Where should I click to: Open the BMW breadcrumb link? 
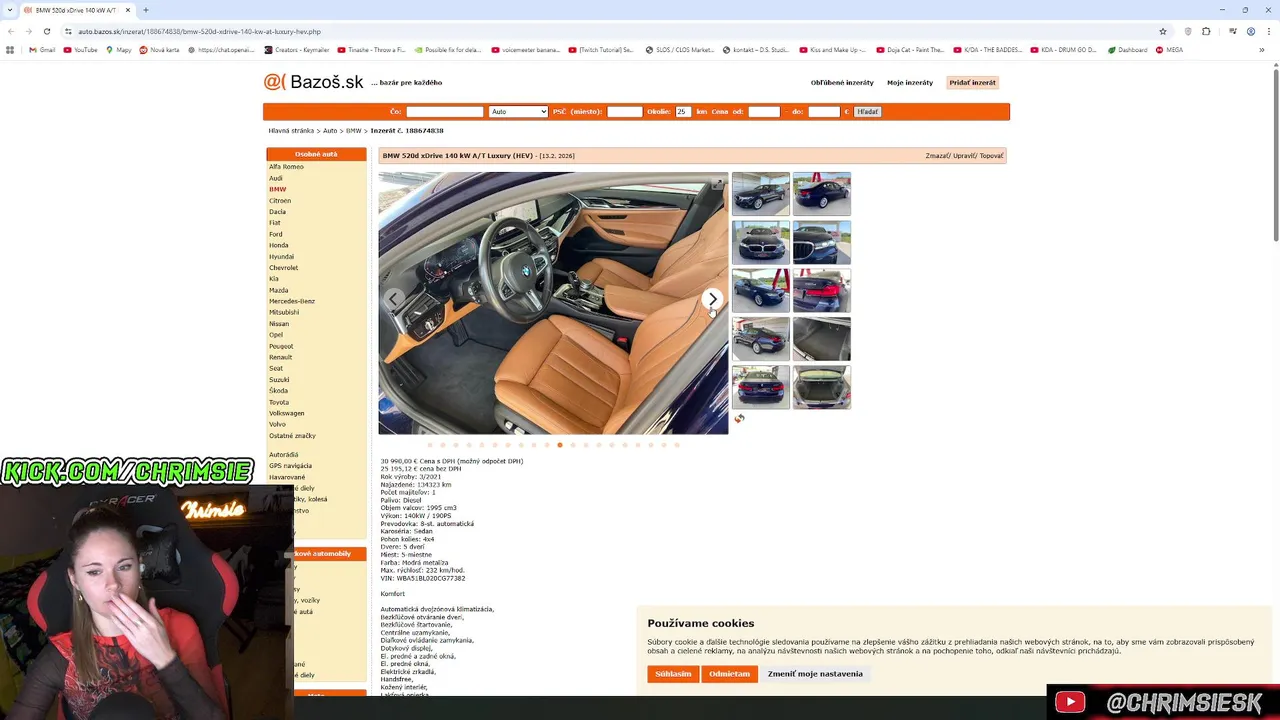354,131
